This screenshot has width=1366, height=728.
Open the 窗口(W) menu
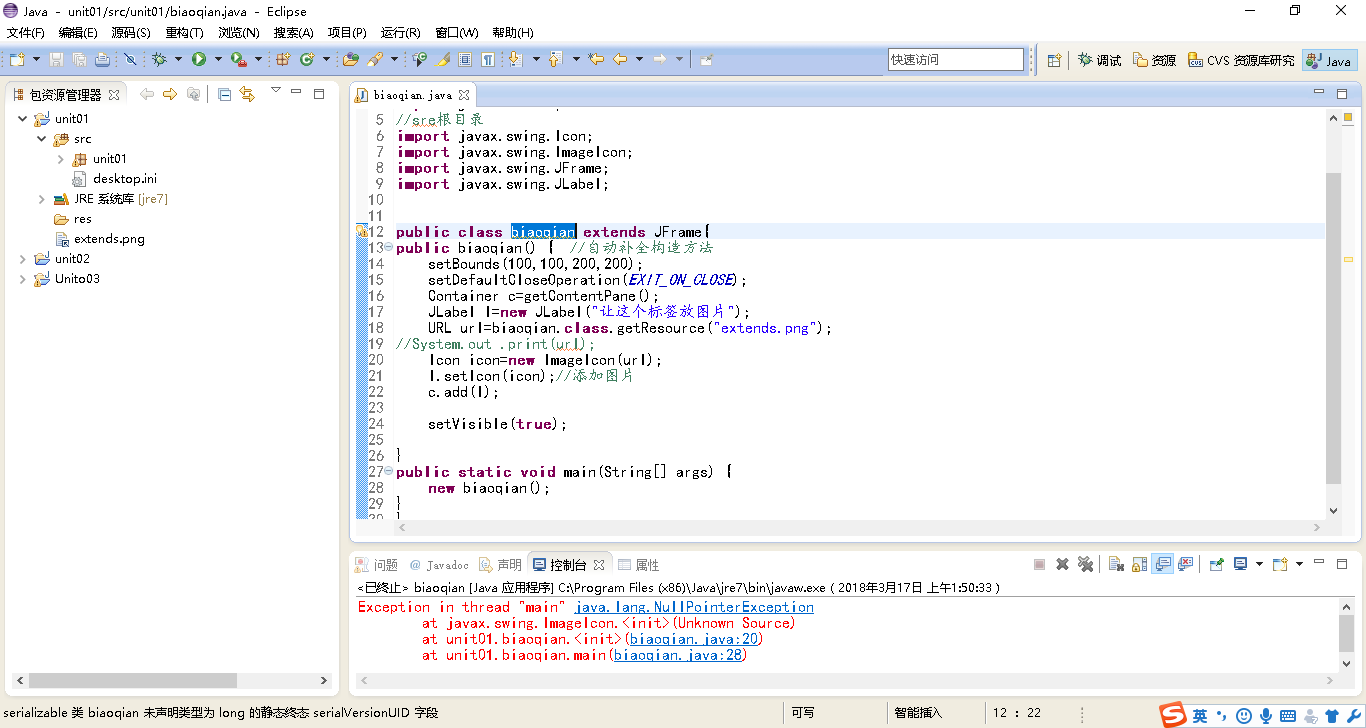click(457, 33)
